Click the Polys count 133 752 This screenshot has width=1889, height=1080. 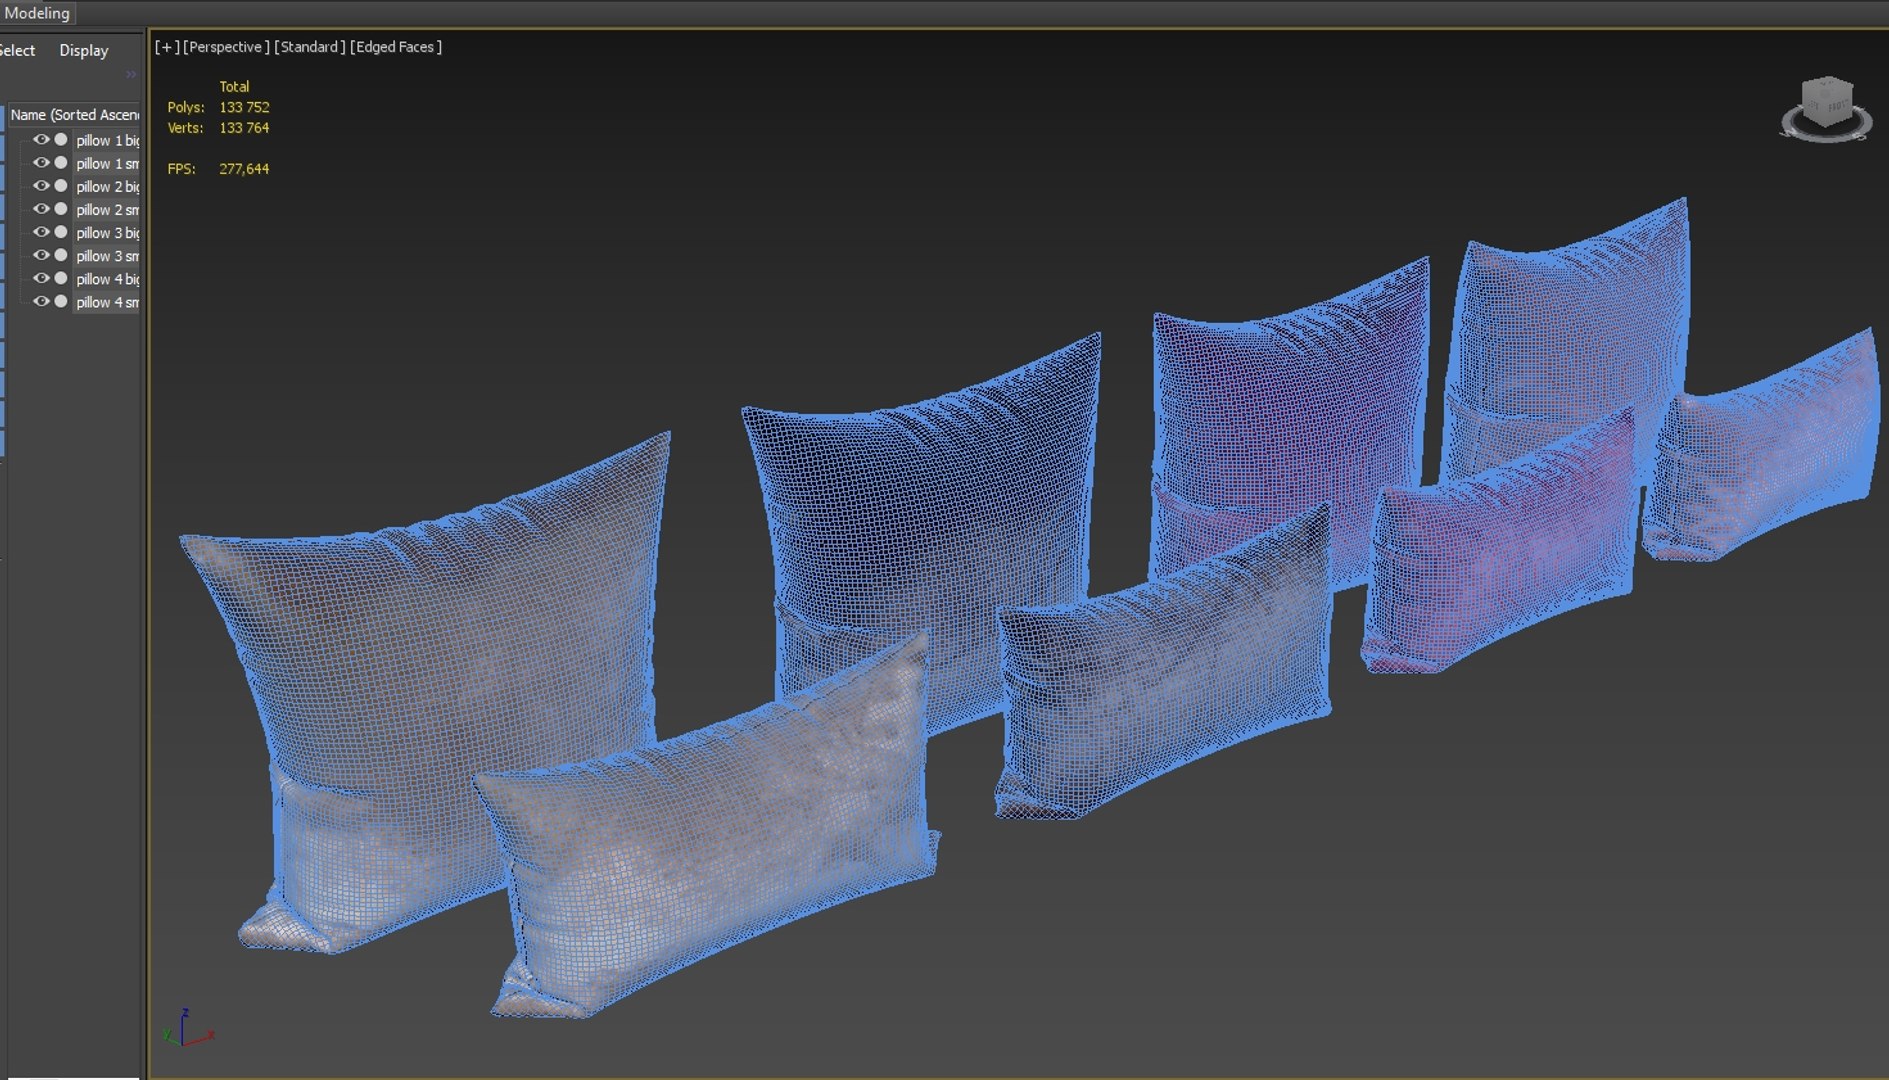click(x=244, y=107)
